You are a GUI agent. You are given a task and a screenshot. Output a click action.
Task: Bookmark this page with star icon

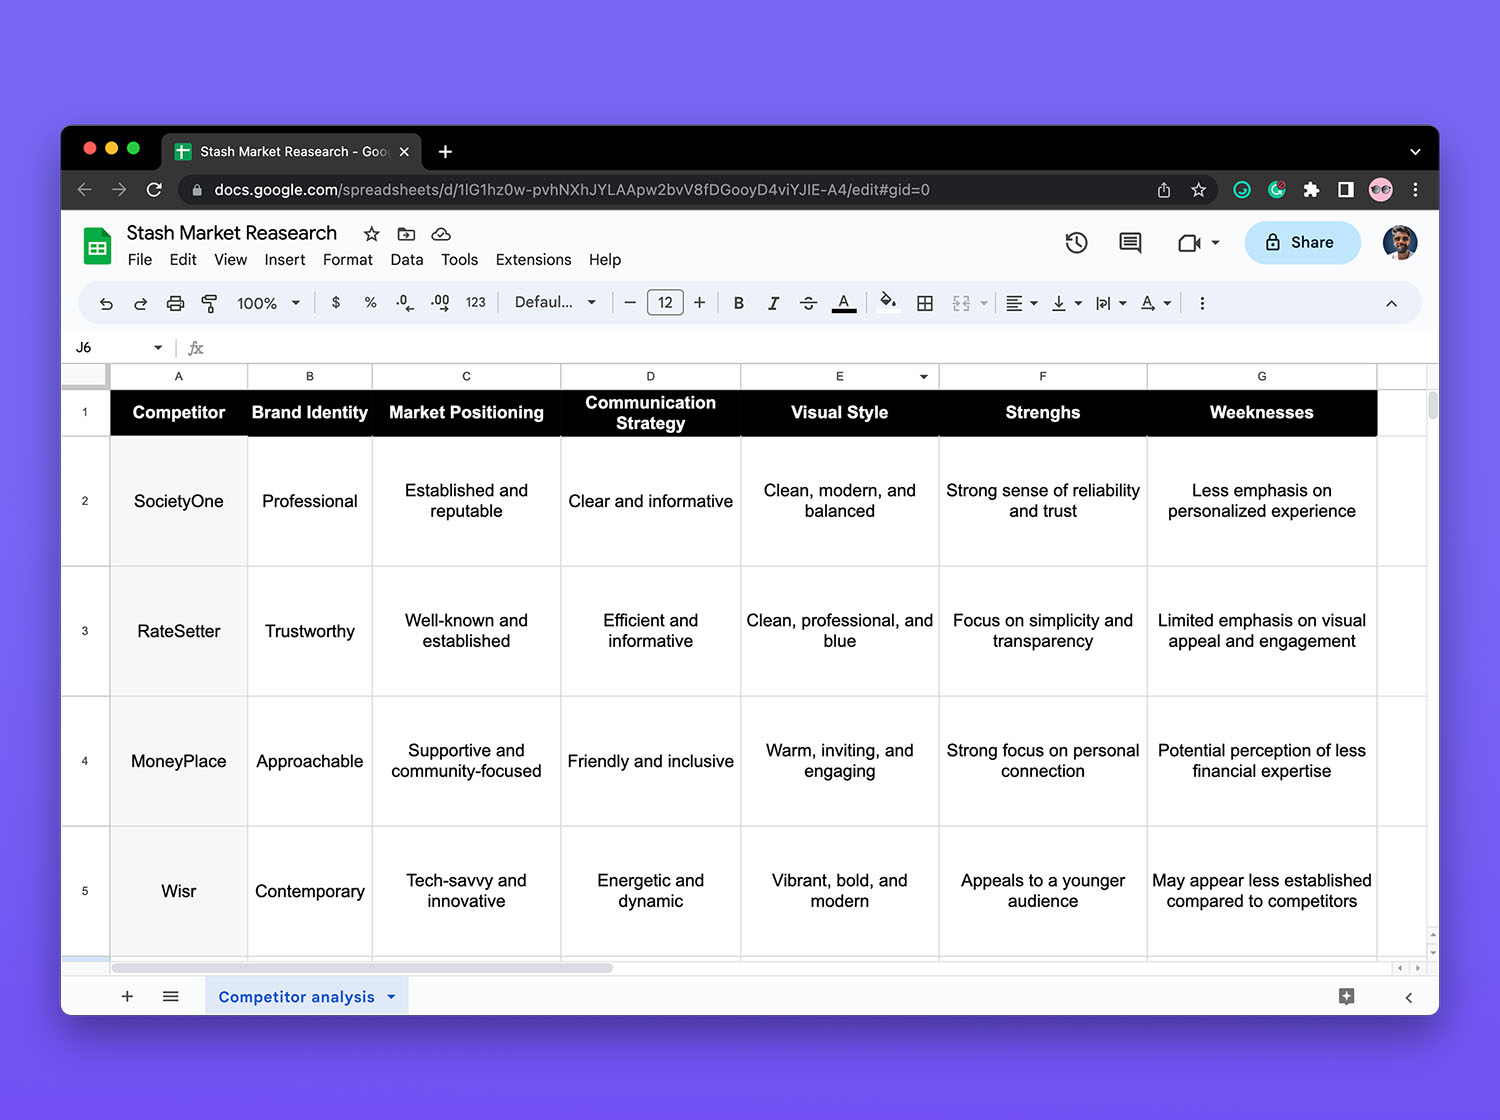[1198, 189]
